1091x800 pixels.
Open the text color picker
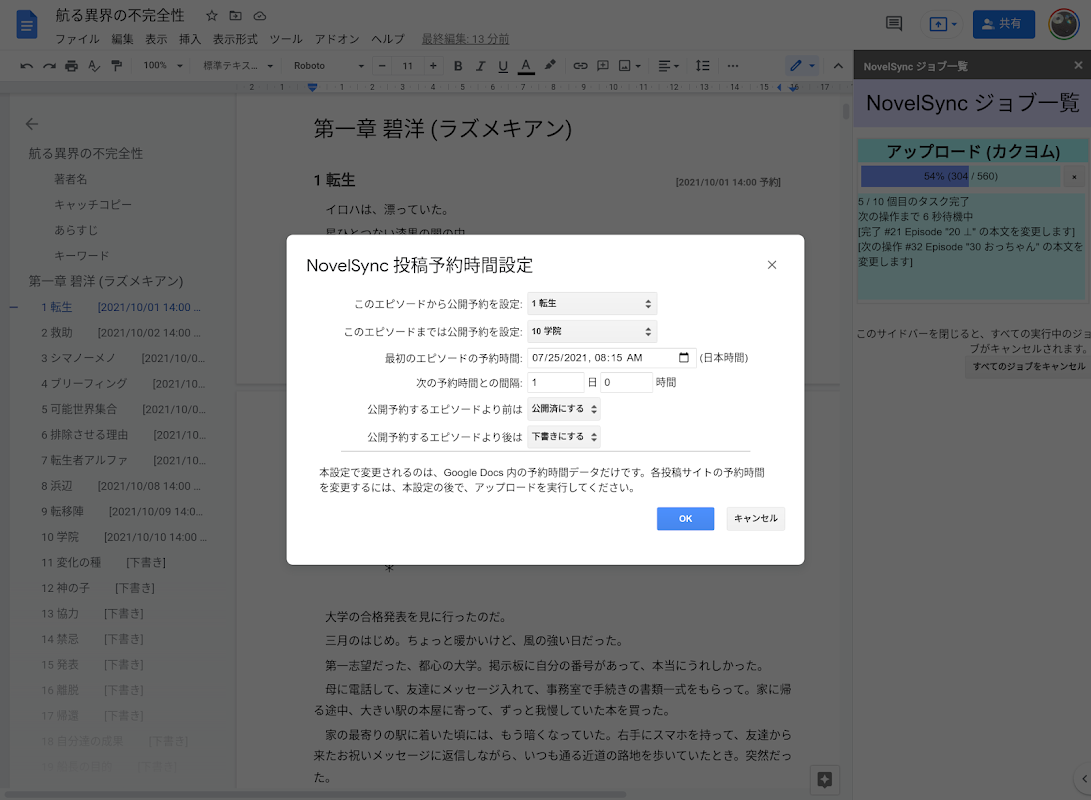[x=526, y=66]
